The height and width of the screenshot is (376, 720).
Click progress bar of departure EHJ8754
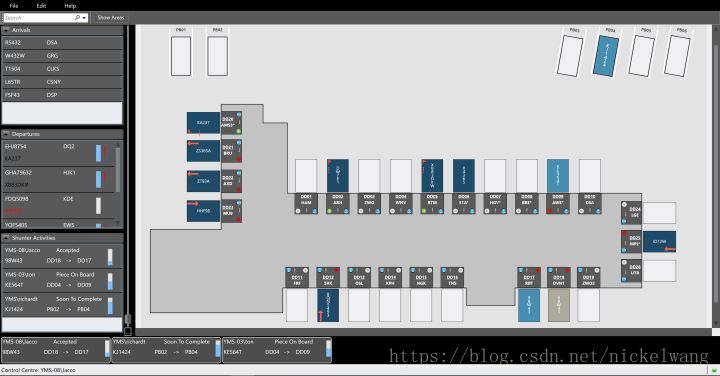pos(98,153)
